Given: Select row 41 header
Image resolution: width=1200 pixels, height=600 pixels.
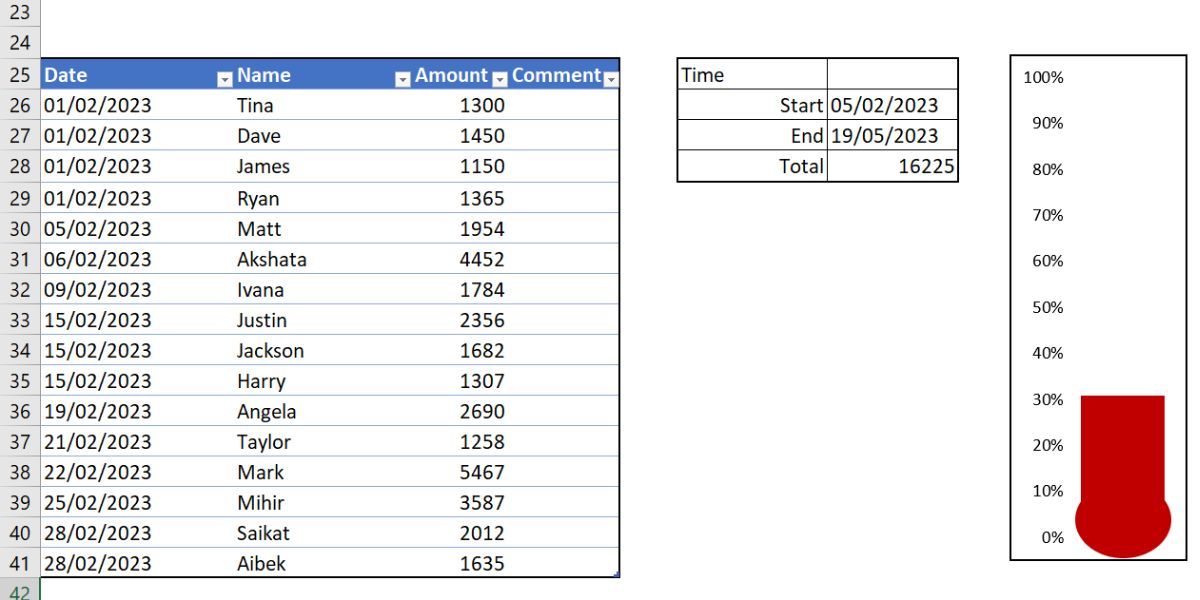Looking at the screenshot, I should [19, 563].
